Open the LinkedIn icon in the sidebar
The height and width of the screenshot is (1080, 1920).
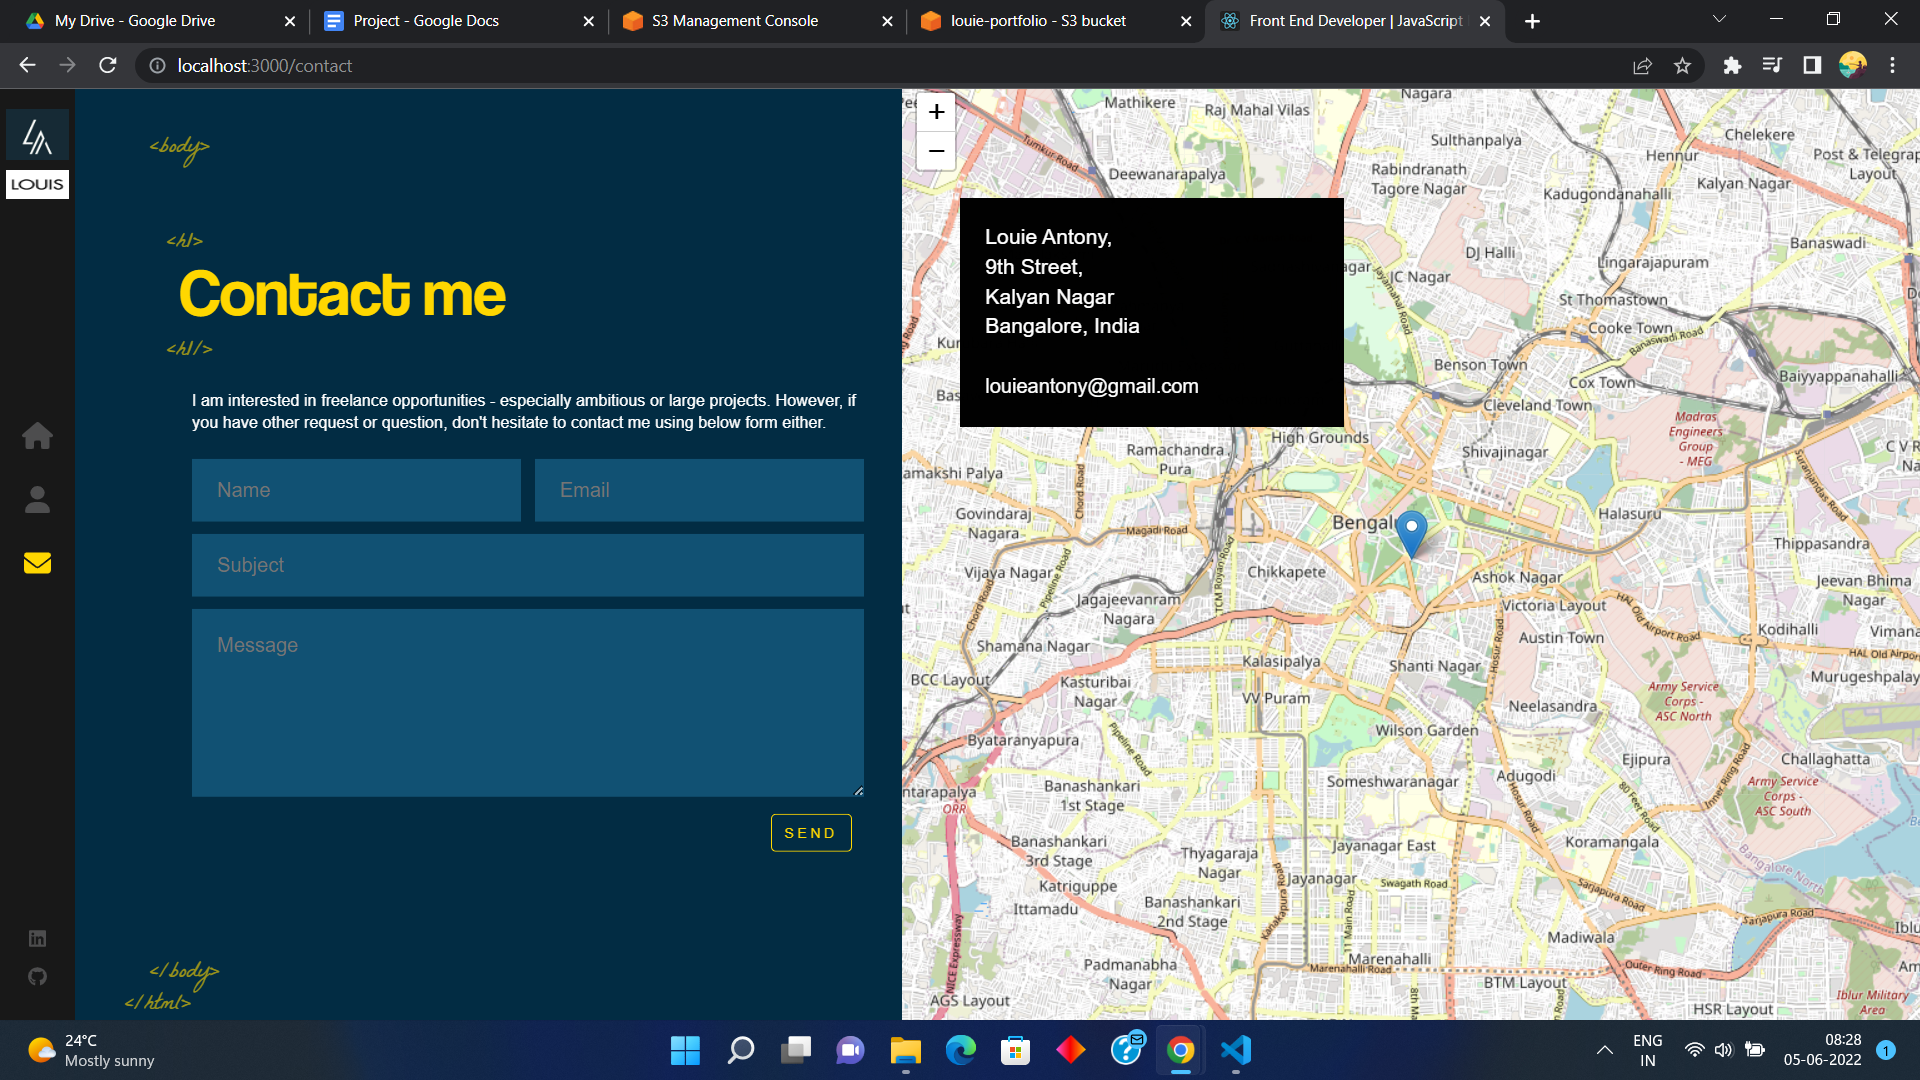tap(37, 938)
